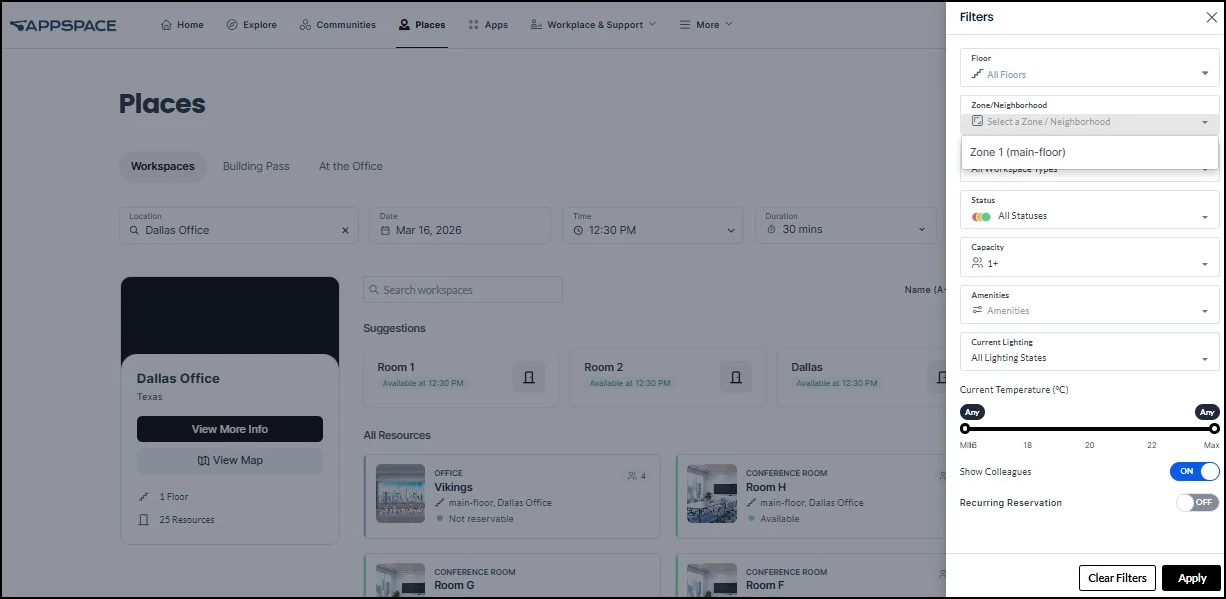Screen dimensions: 1226x599
Task: Click the Amenities filter icon
Action: [977, 310]
